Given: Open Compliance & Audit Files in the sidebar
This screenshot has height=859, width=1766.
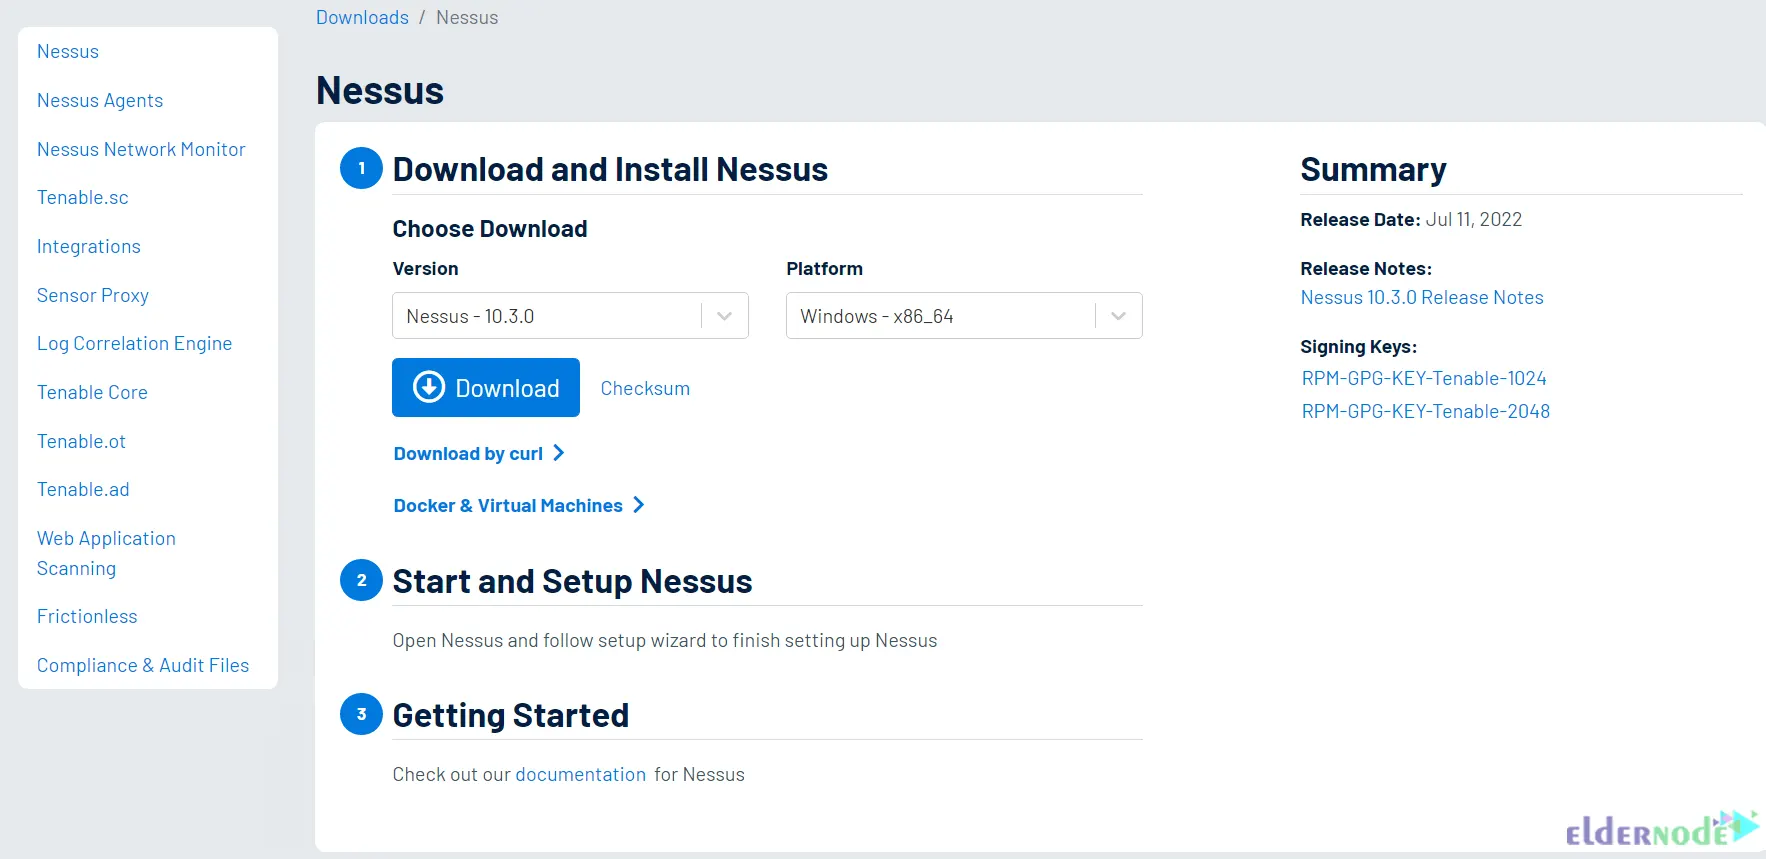Looking at the screenshot, I should click(x=143, y=665).
